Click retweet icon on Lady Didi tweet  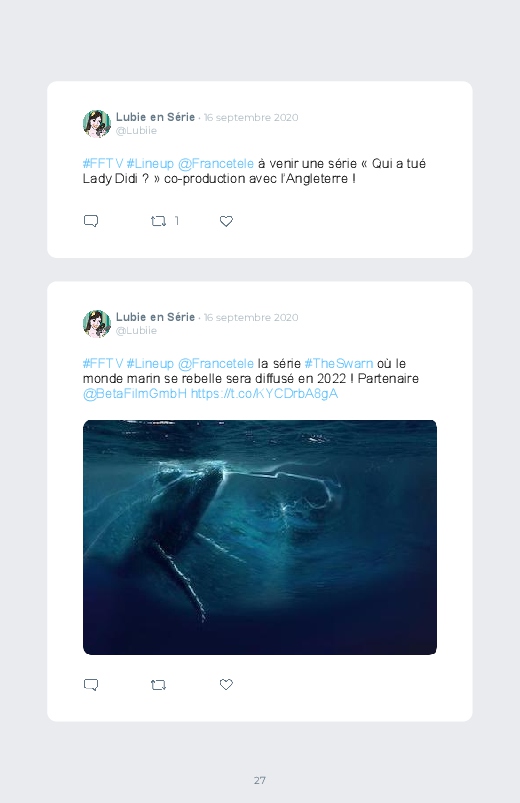pos(158,221)
